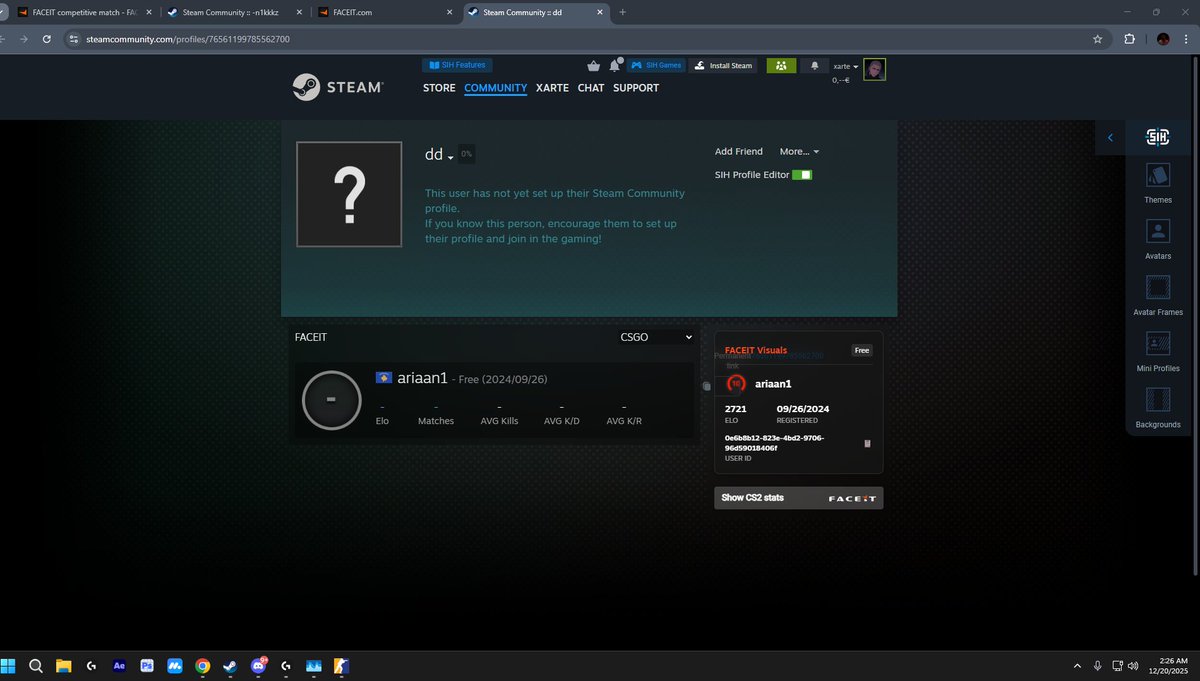Open Mini Profiles in the SIH sidebar
This screenshot has width=1200, height=681.
pyautogui.click(x=1158, y=351)
